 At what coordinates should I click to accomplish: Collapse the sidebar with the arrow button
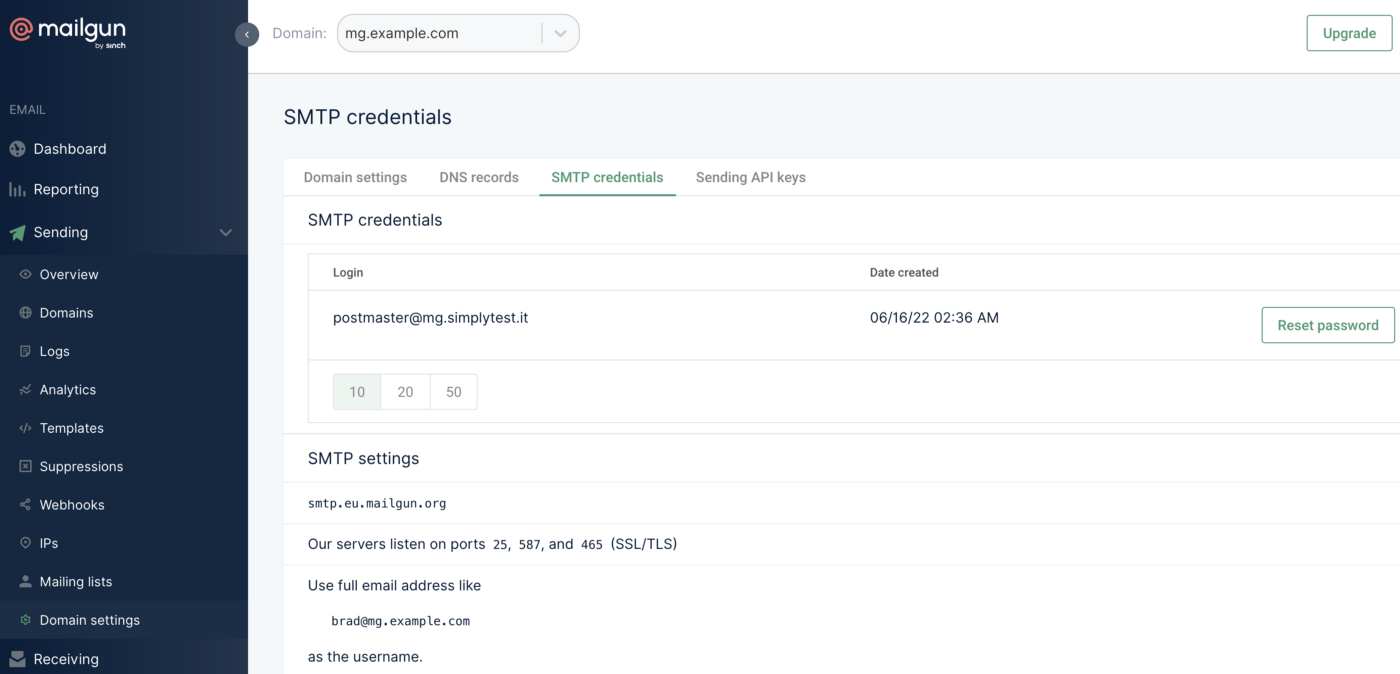click(x=247, y=34)
